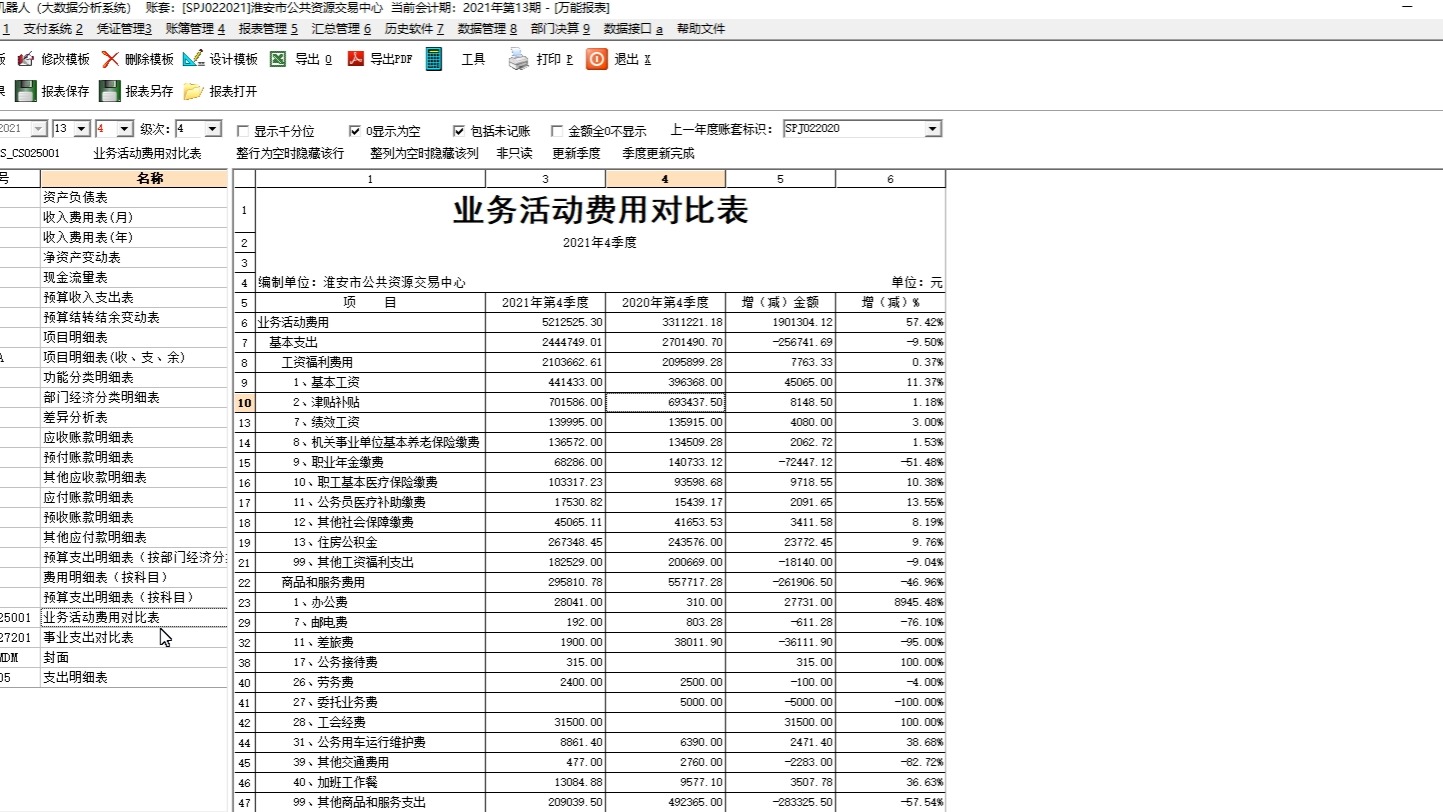
Task: Click the 删除模板 red X icon
Action: point(110,59)
